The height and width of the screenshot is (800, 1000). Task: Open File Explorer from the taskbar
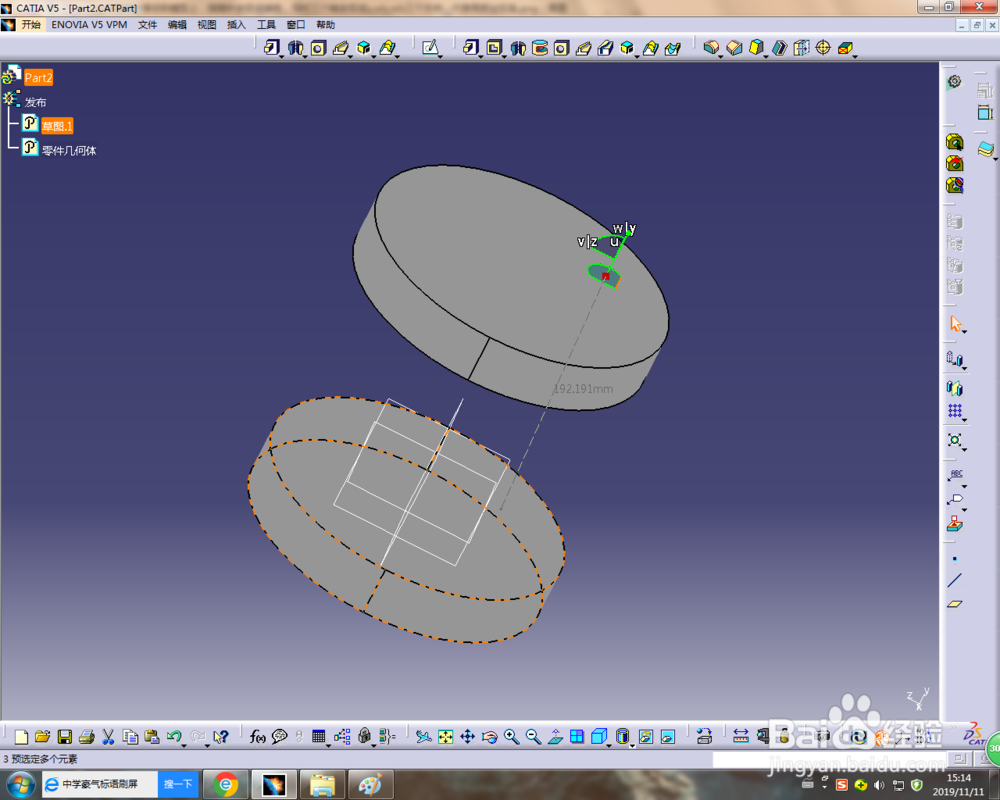click(322, 784)
